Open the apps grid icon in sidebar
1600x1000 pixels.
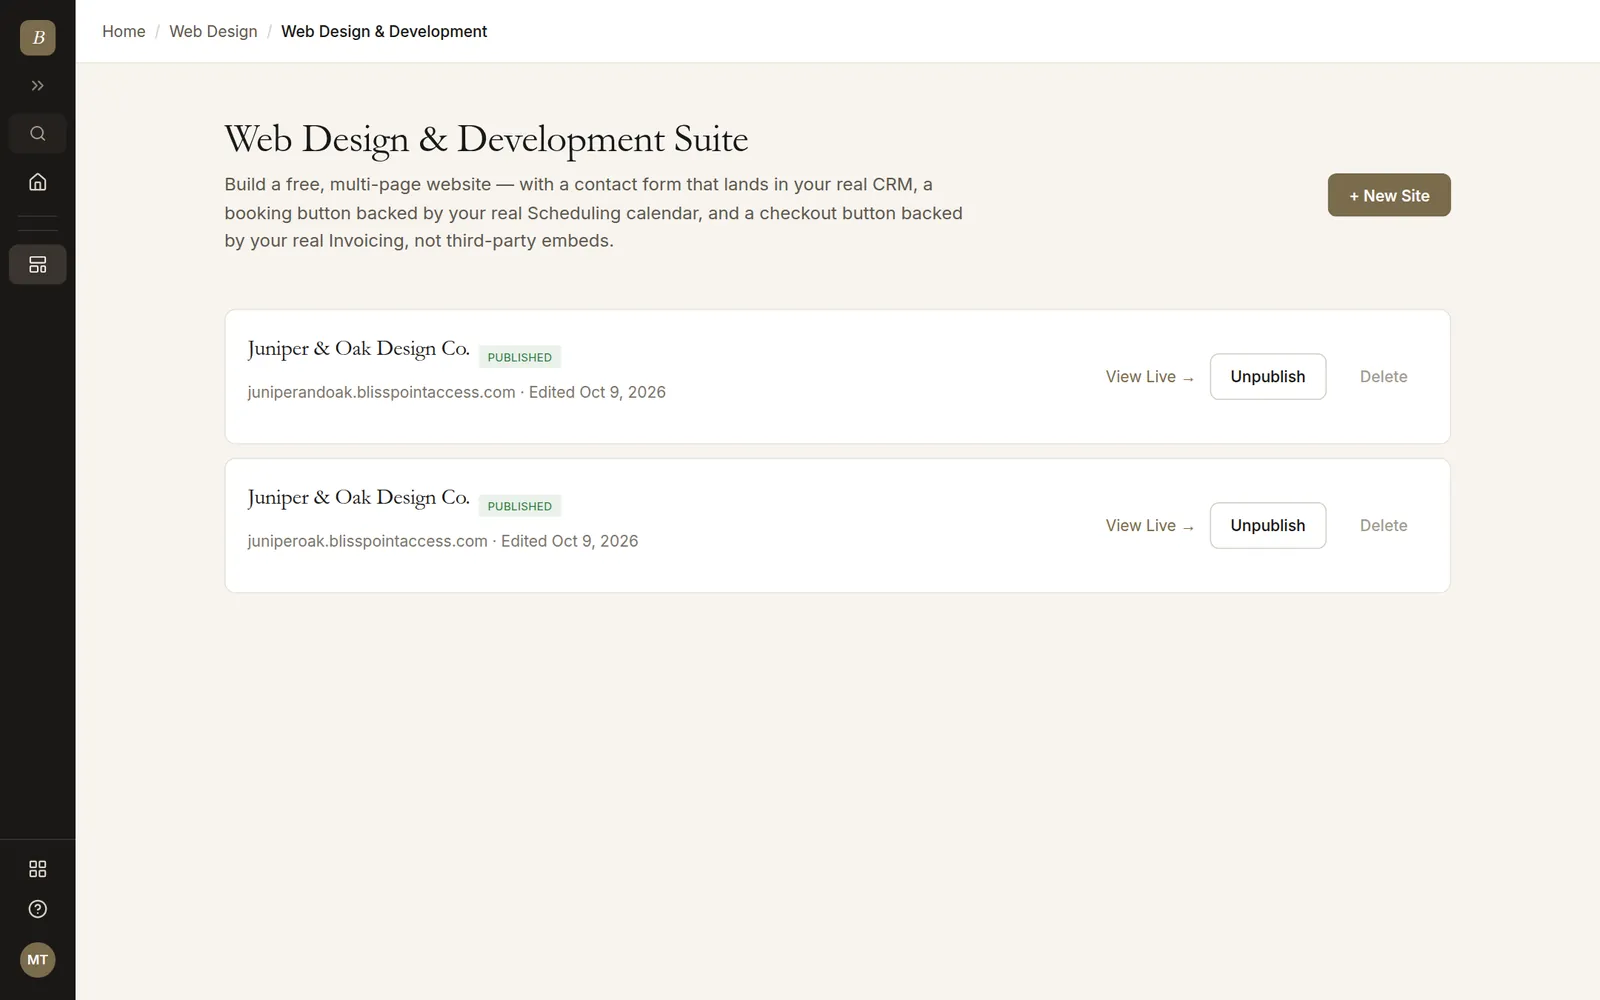(37, 869)
